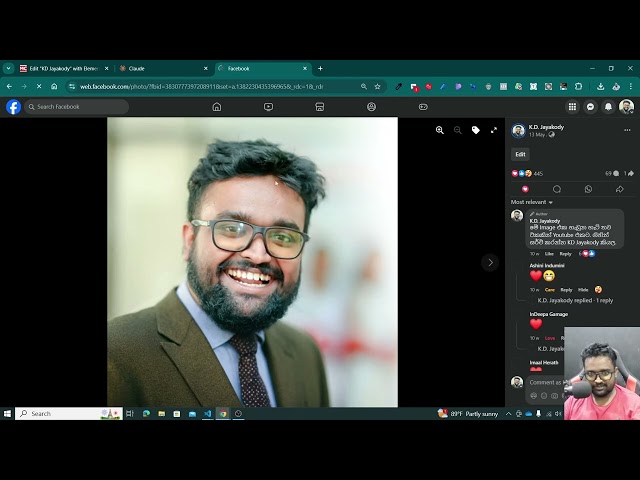Reply to the author's K.D. Jayakody comment
The width and height of the screenshot is (640, 480).
[565, 254]
